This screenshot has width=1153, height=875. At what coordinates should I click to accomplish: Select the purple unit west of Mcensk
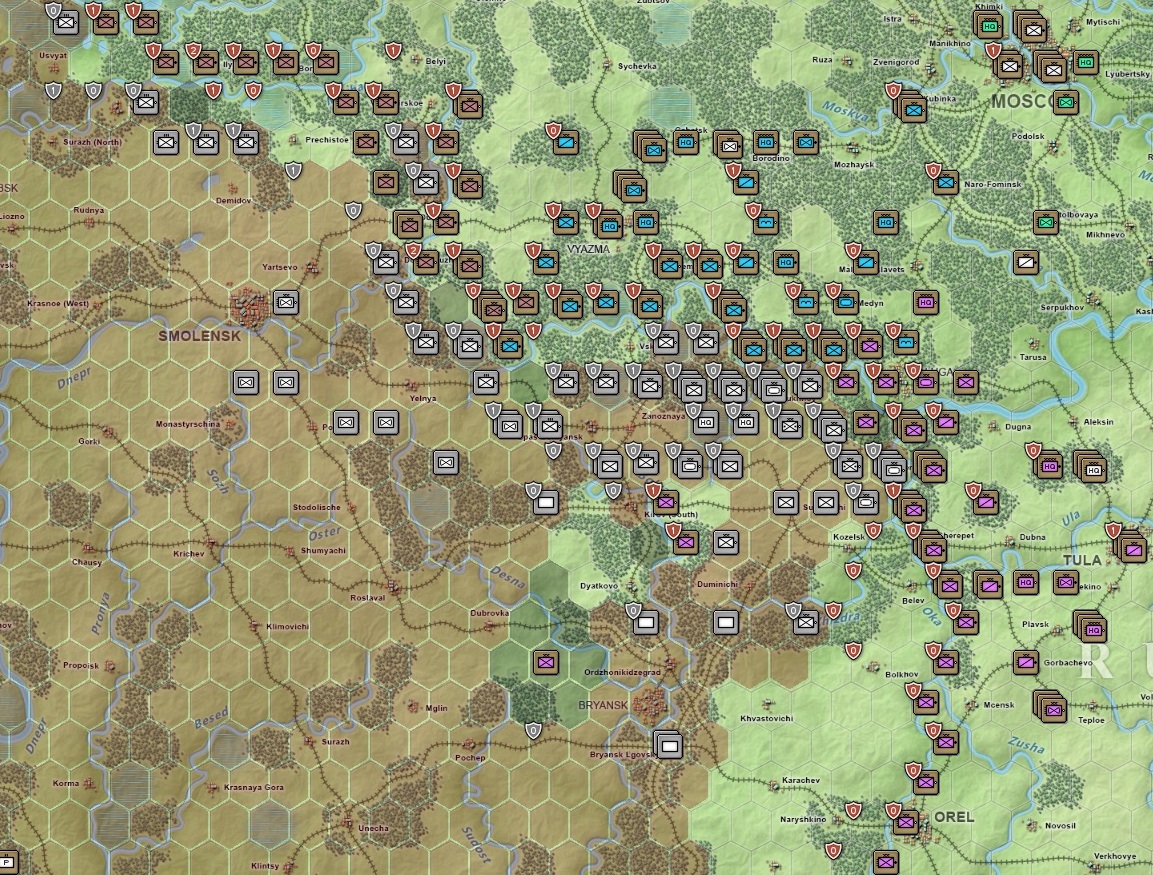(x=926, y=703)
